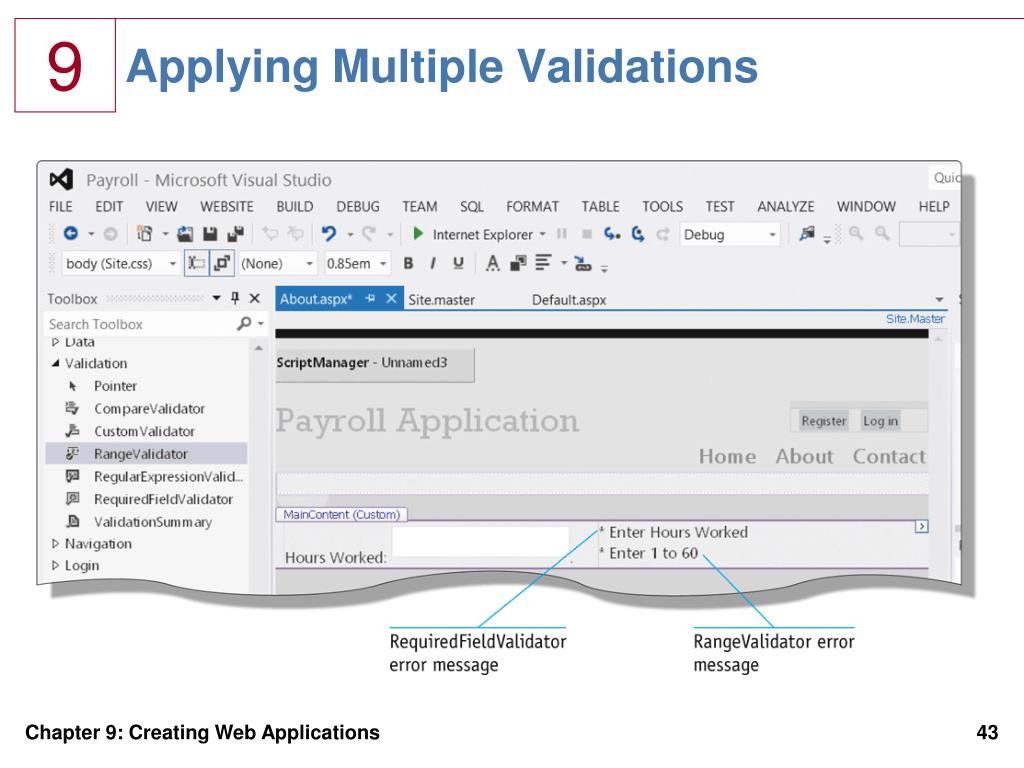The height and width of the screenshot is (768, 1024).
Task: Open the 0.85em font size dropdown
Action: 383,264
